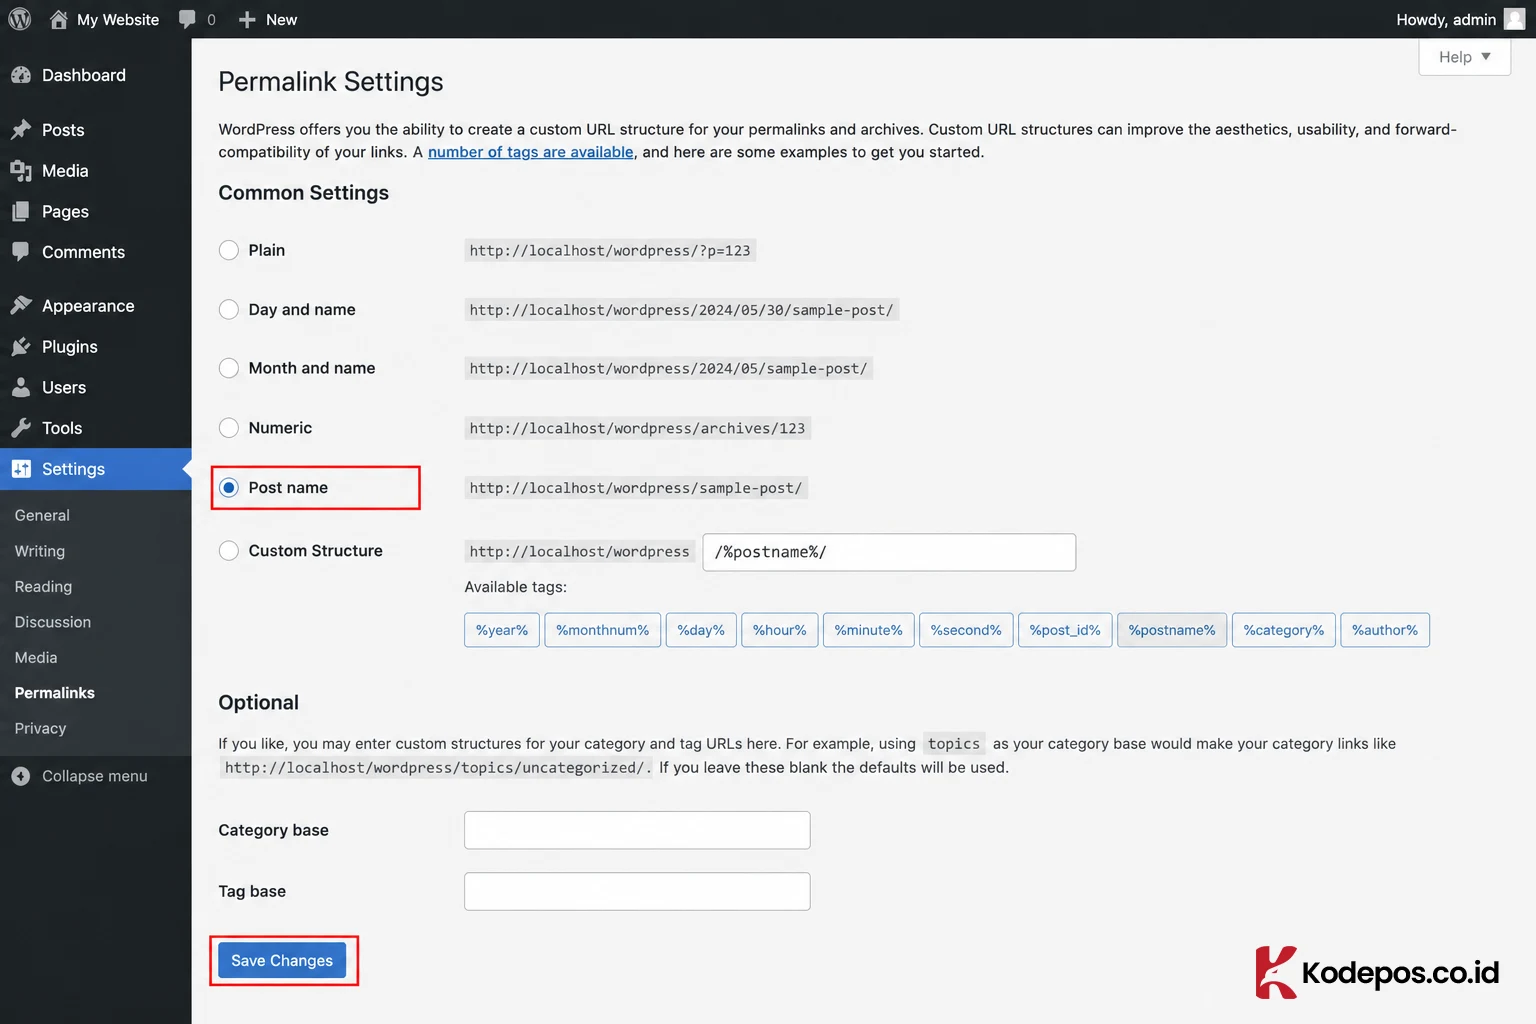Insert the %second% tag

click(x=966, y=630)
